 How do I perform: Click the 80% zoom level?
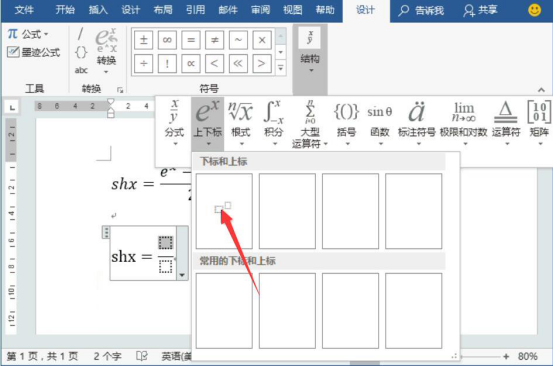528,356
